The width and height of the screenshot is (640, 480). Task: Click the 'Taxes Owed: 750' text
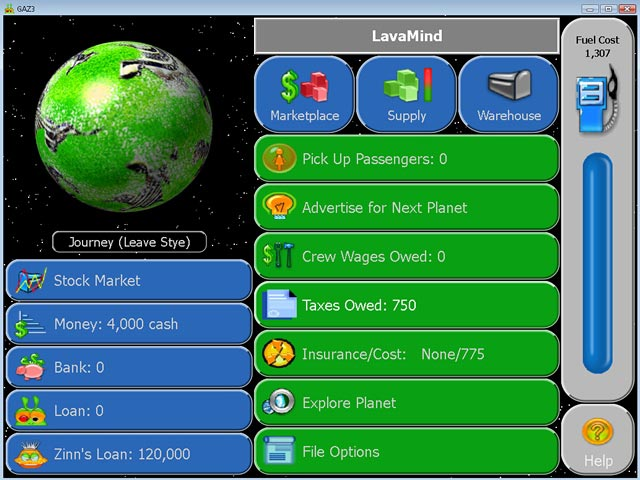pyautogui.click(x=359, y=305)
